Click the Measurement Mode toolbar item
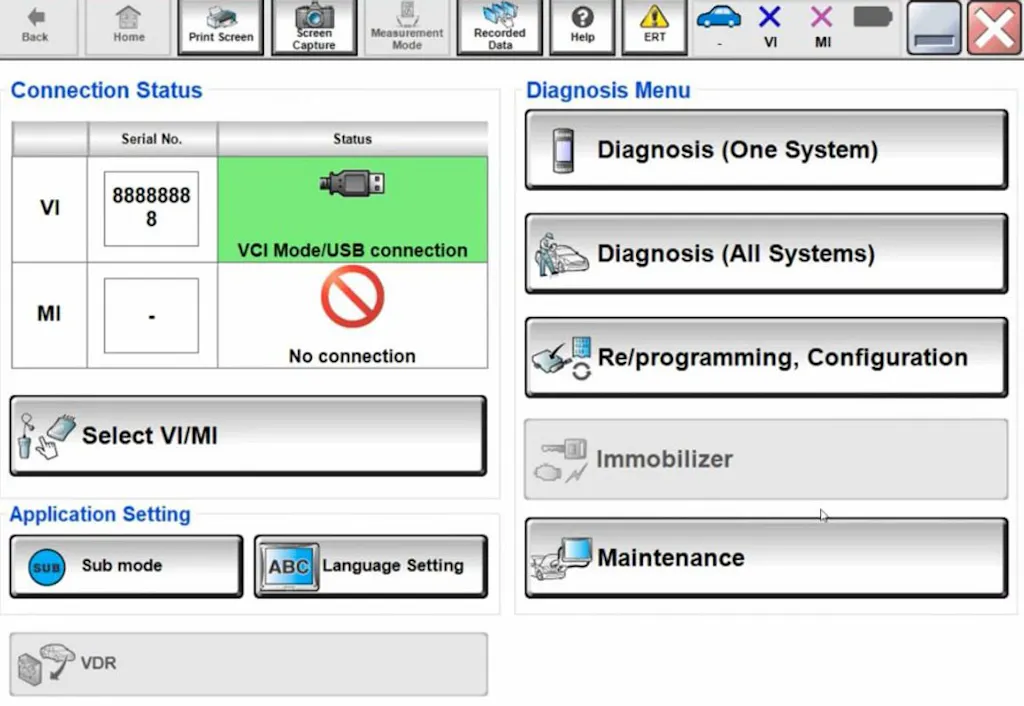1024x706 pixels. (406, 27)
